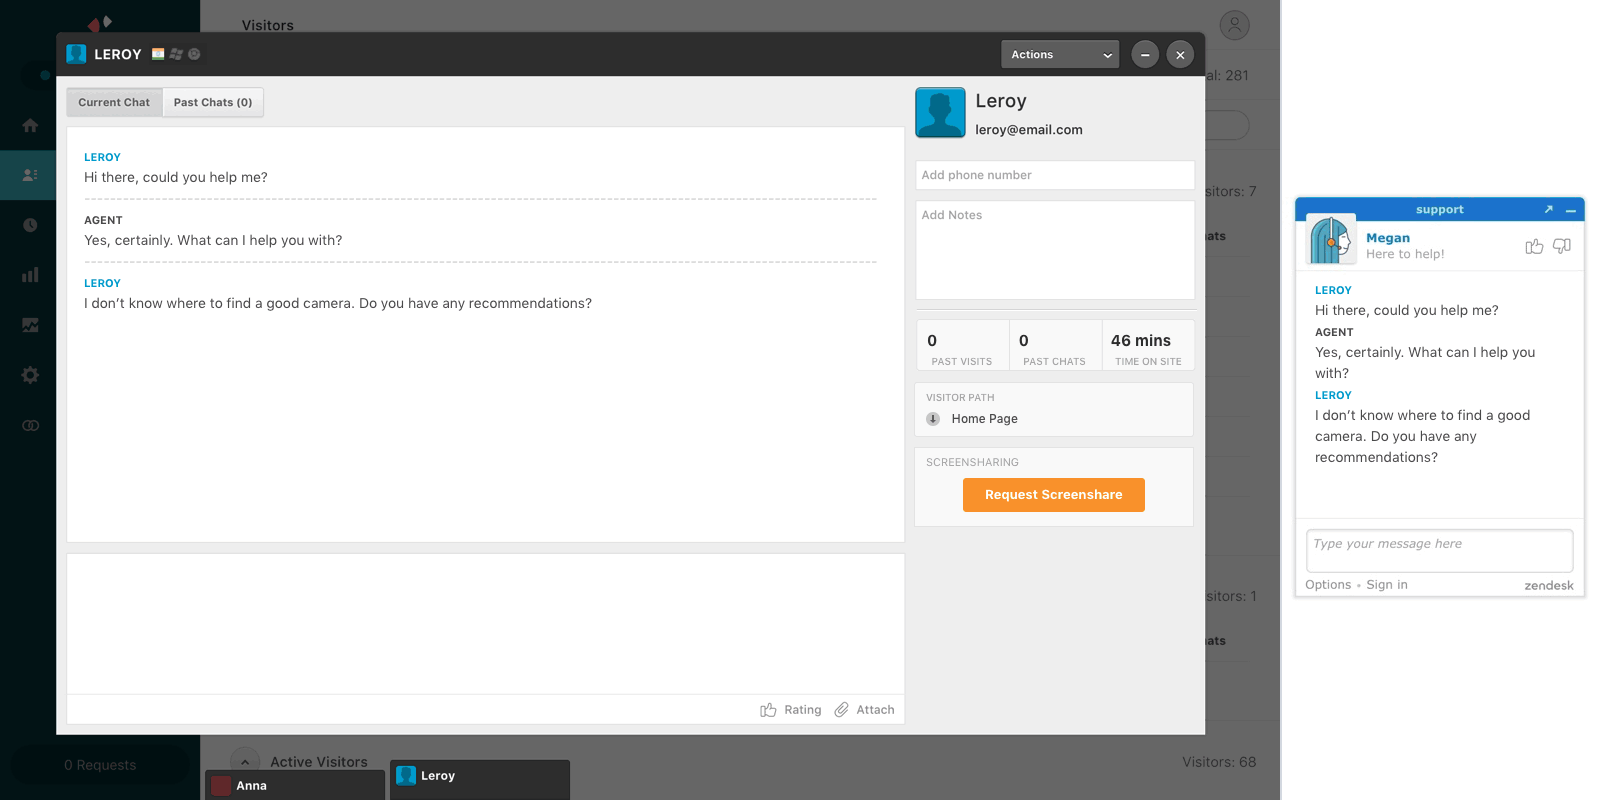Image resolution: width=1600 pixels, height=800 pixels.
Task: Click the Add phone number field
Action: point(1054,175)
